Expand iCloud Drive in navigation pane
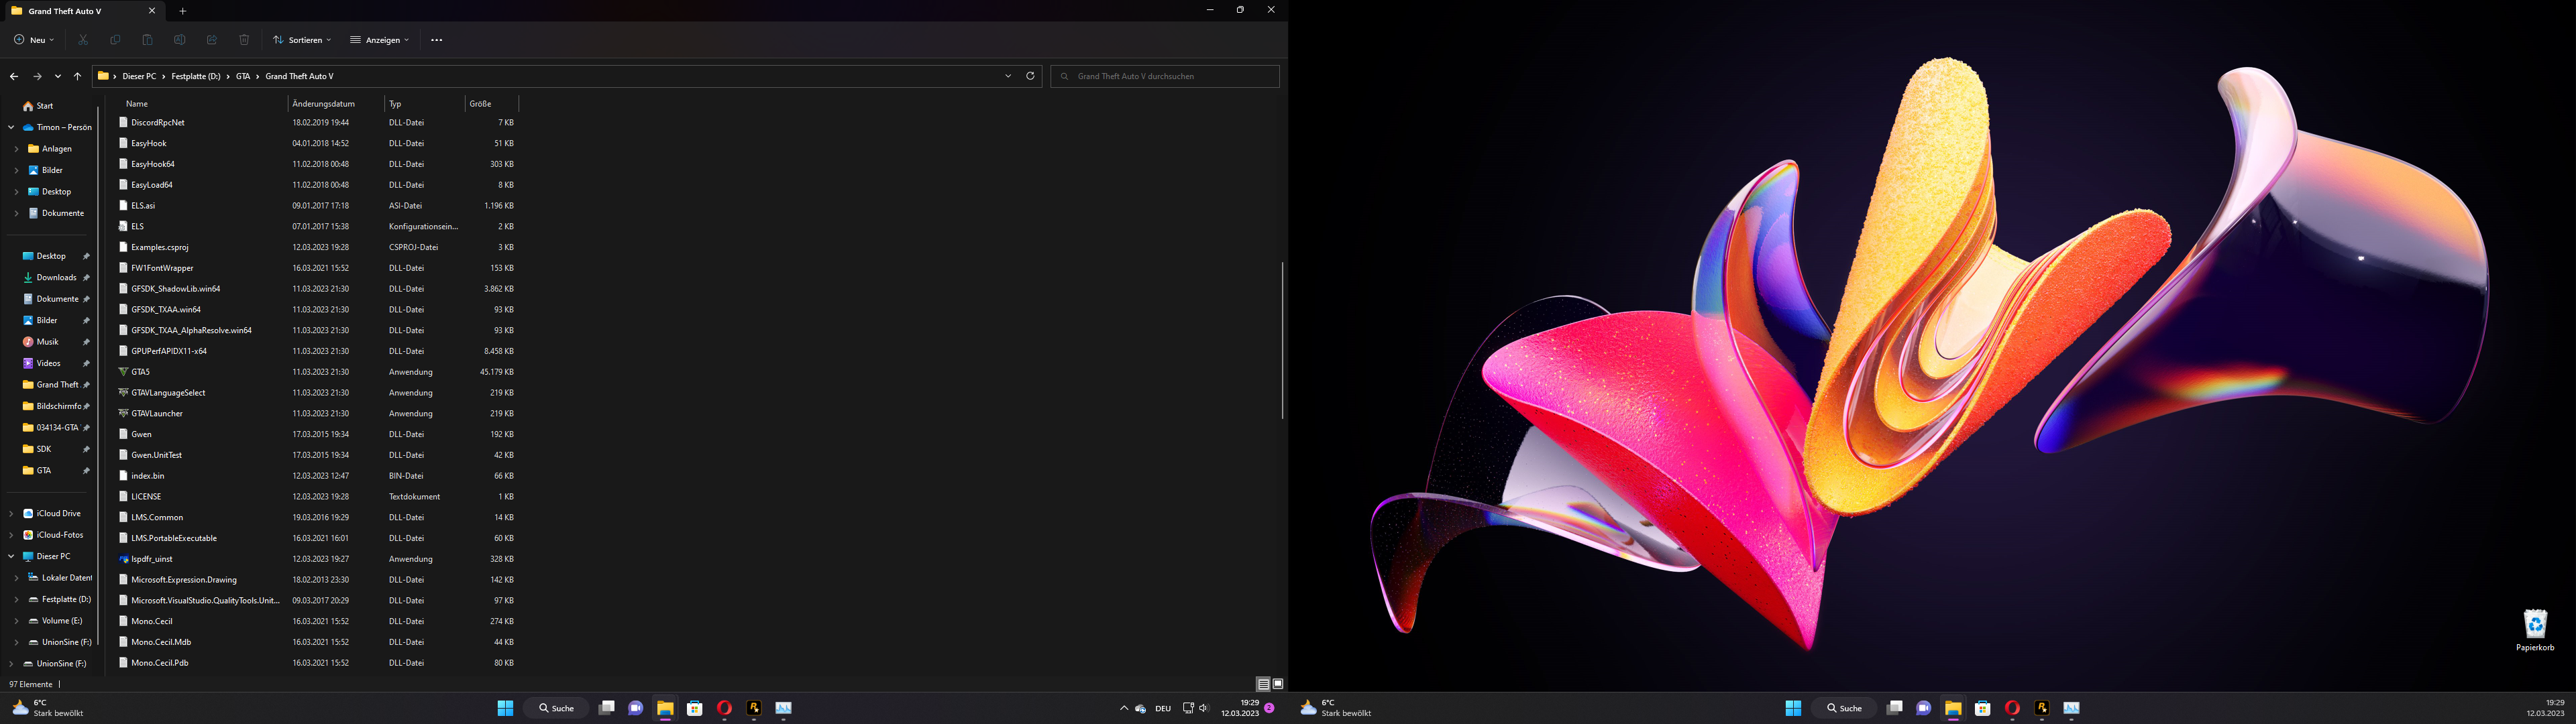2576x724 pixels. (11, 514)
